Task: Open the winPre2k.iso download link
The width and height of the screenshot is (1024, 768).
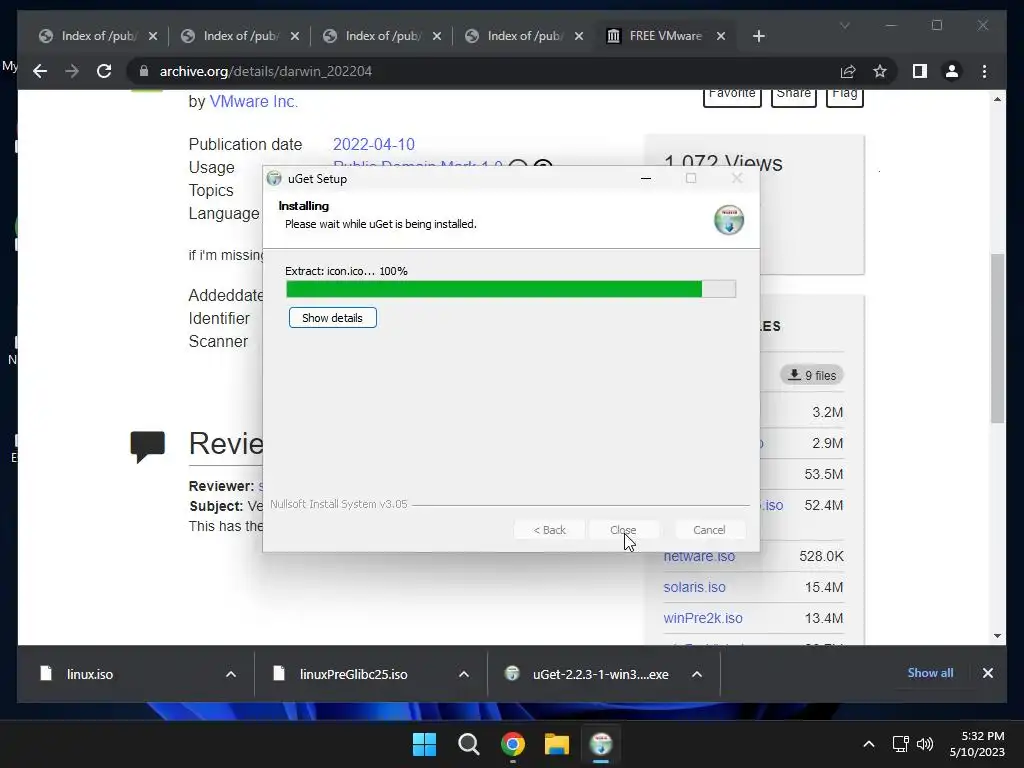Action: click(703, 618)
